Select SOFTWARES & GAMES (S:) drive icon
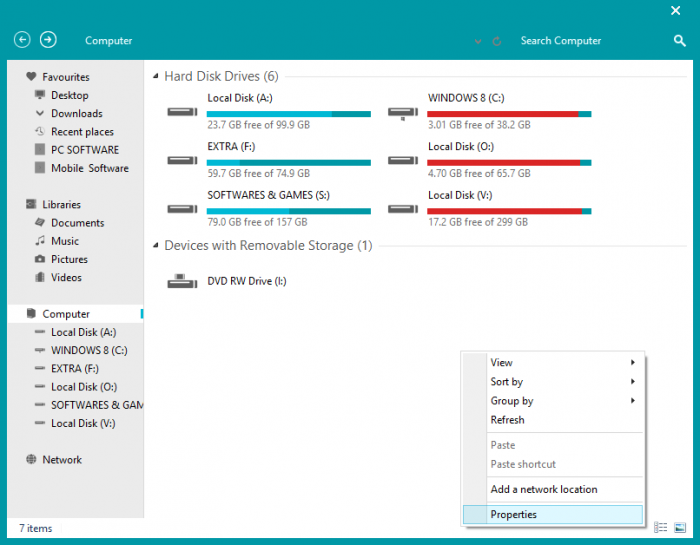 [x=182, y=209]
